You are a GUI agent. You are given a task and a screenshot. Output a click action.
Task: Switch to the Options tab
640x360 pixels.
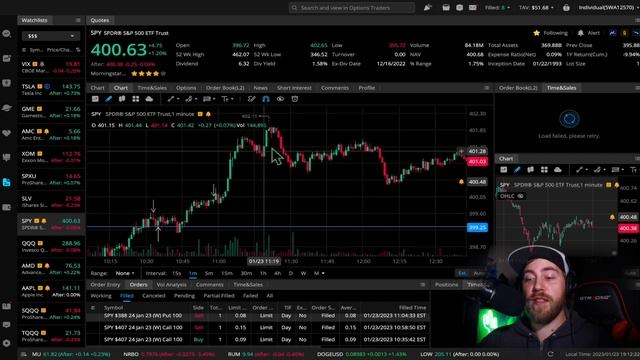pyautogui.click(x=186, y=88)
